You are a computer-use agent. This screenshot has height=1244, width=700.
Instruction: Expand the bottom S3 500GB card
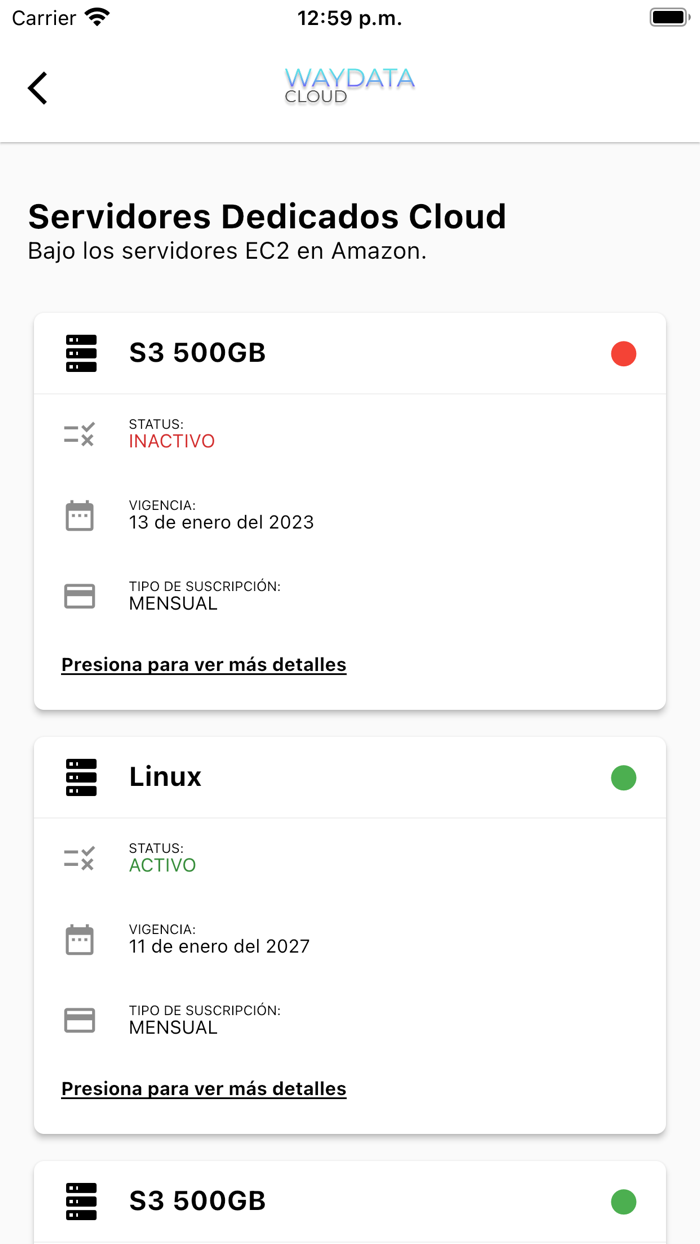tap(197, 1201)
